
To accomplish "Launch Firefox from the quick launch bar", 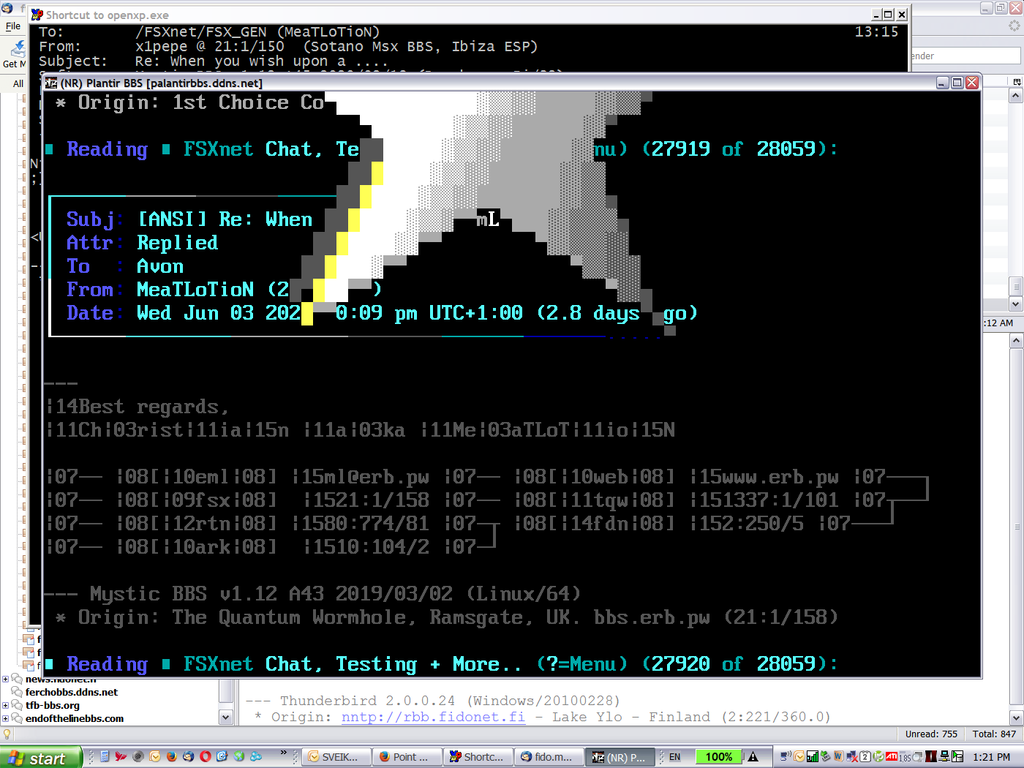I will [x=172, y=757].
